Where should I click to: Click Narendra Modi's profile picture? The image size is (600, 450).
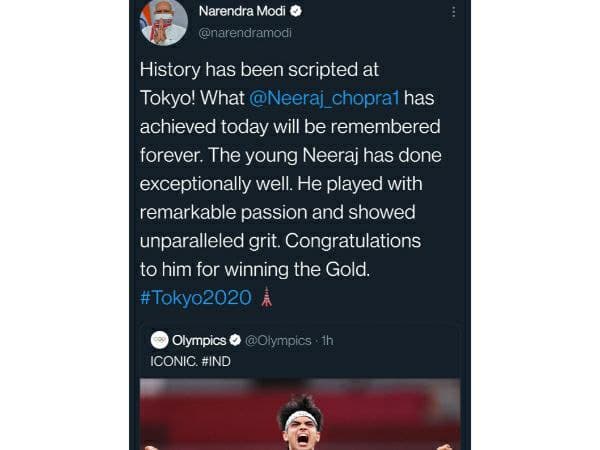coord(163,22)
